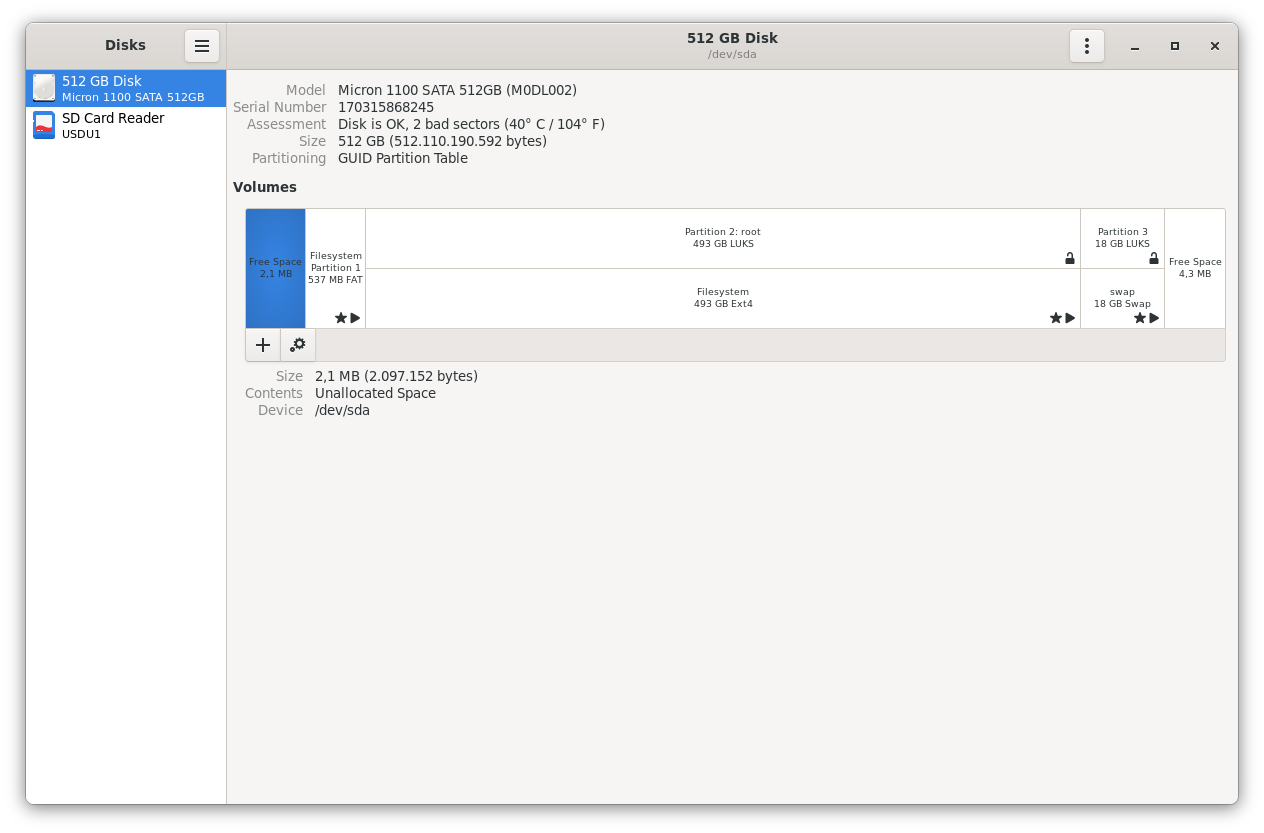
Task: Click the padlock icon on Partition 2 root
Action: (x=1069, y=258)
